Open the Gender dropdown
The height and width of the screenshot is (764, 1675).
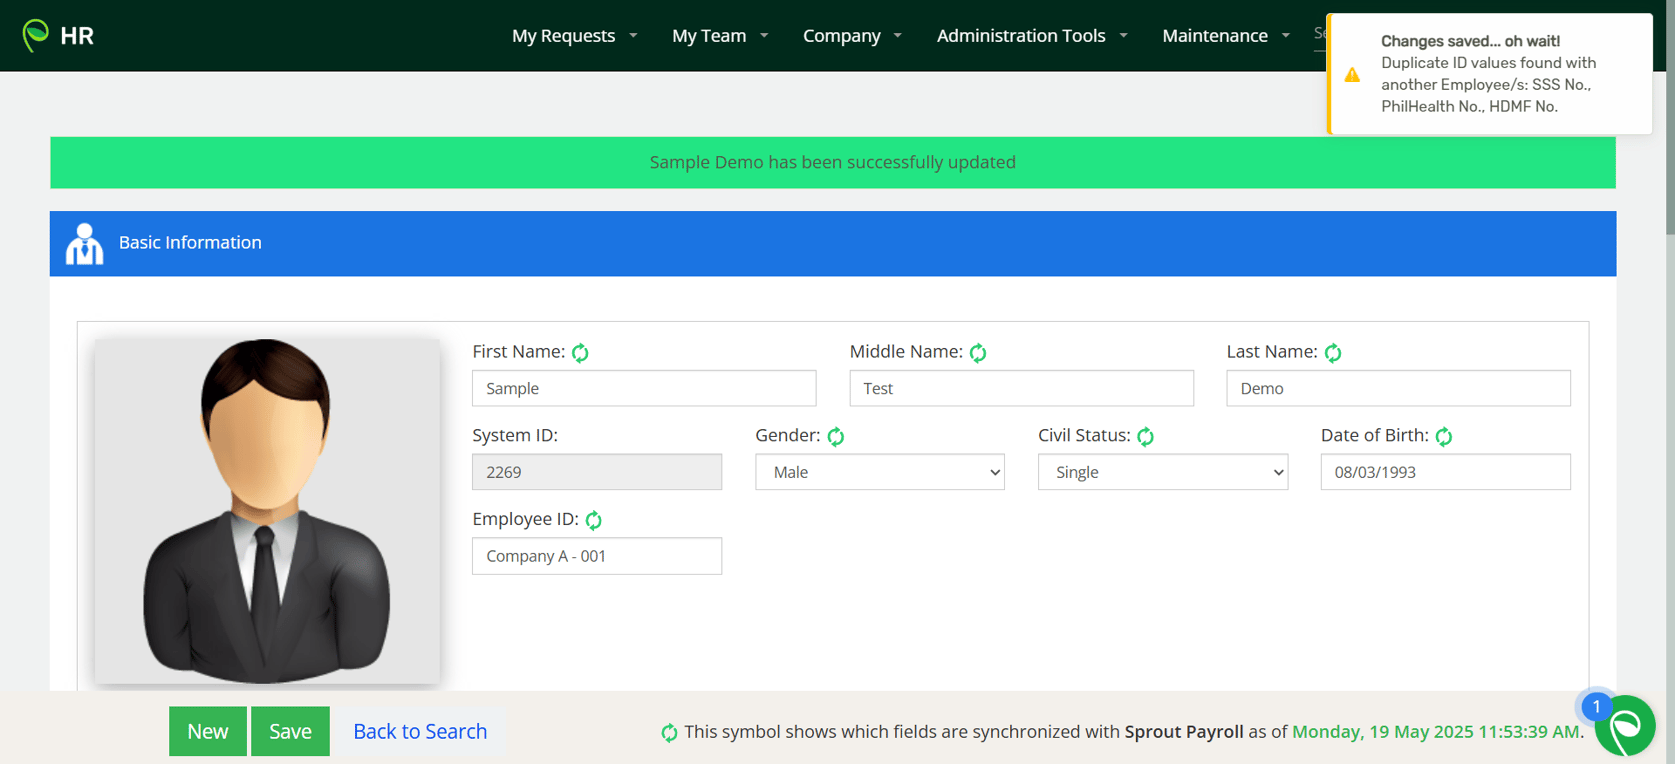[x=880, y=472]
